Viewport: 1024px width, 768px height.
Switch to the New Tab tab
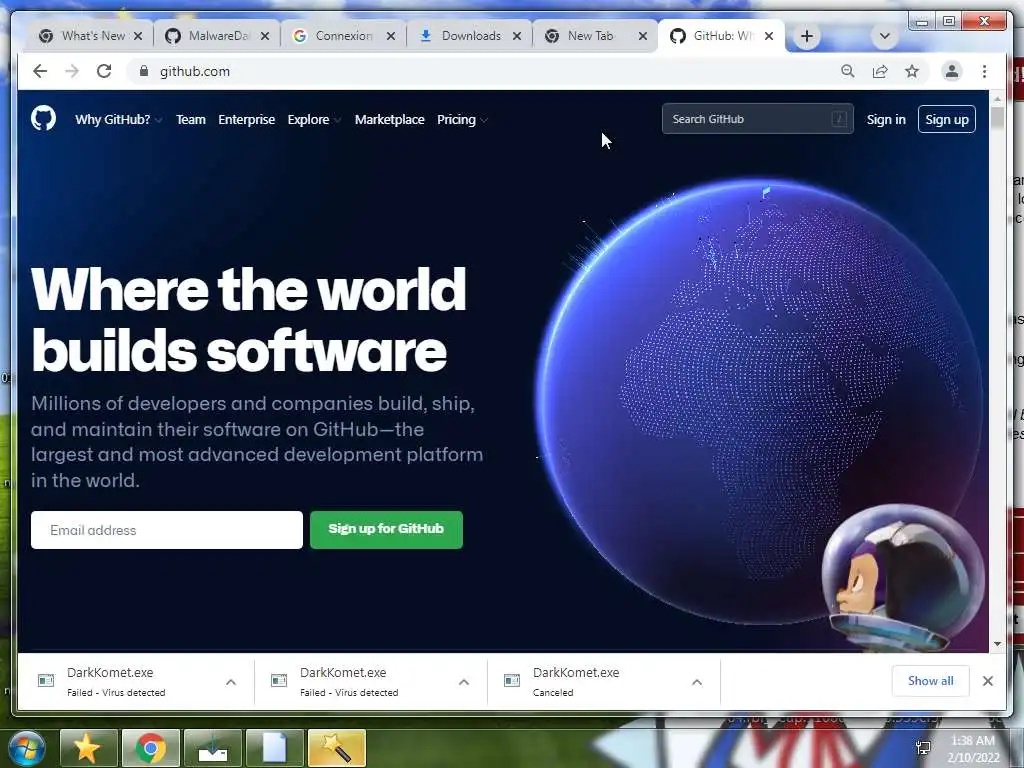coord(589,36)
